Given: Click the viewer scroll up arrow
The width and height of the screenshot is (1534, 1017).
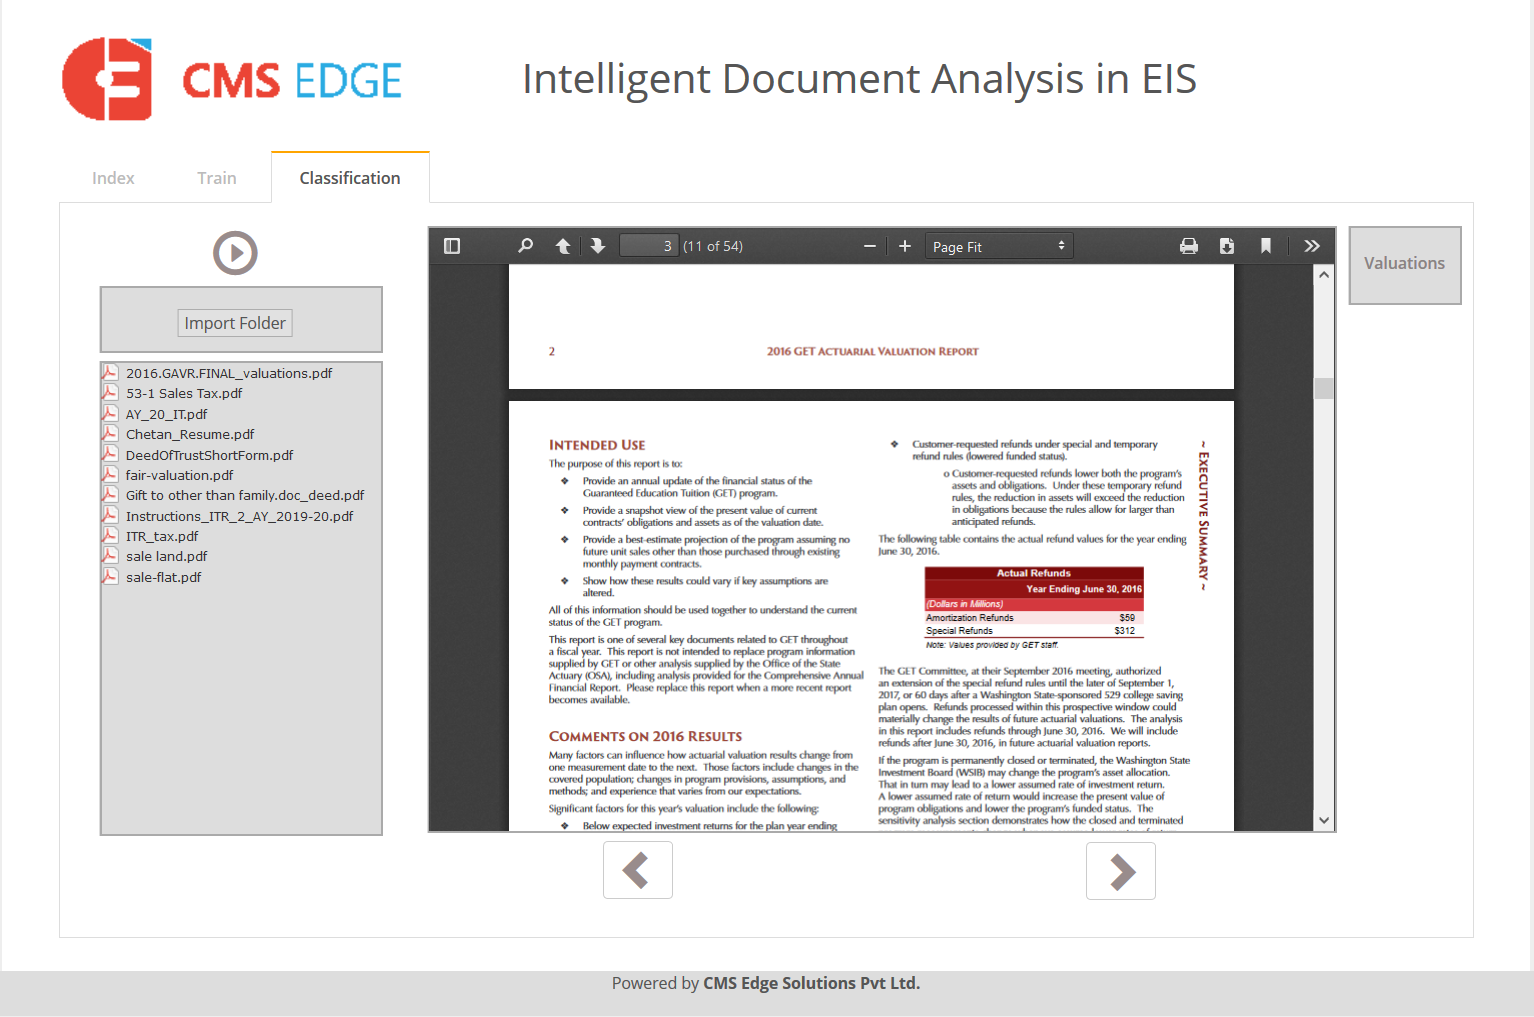Looking at the screenshot, I should 1324,274.
